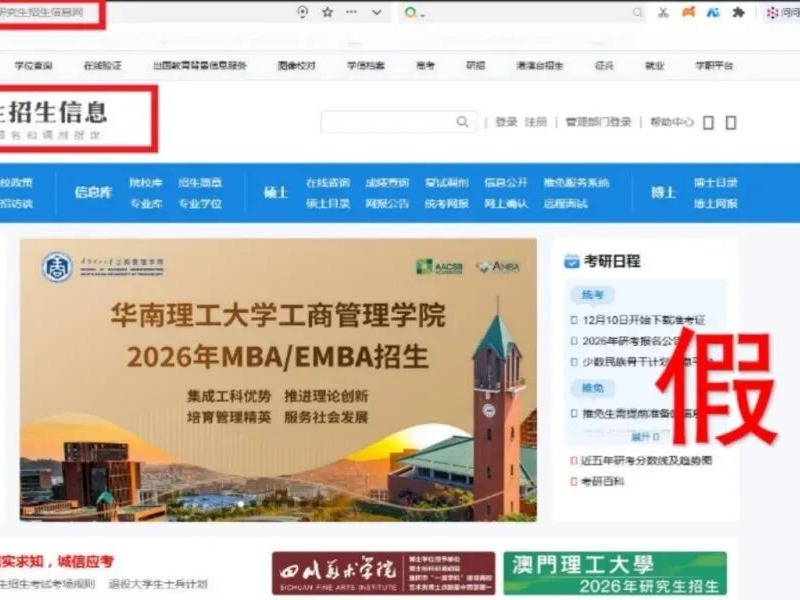This screenshot has width=800, height=600.
Task: Open 推免服务系统 in the blue navigation bar
Action: click(577, 182)
